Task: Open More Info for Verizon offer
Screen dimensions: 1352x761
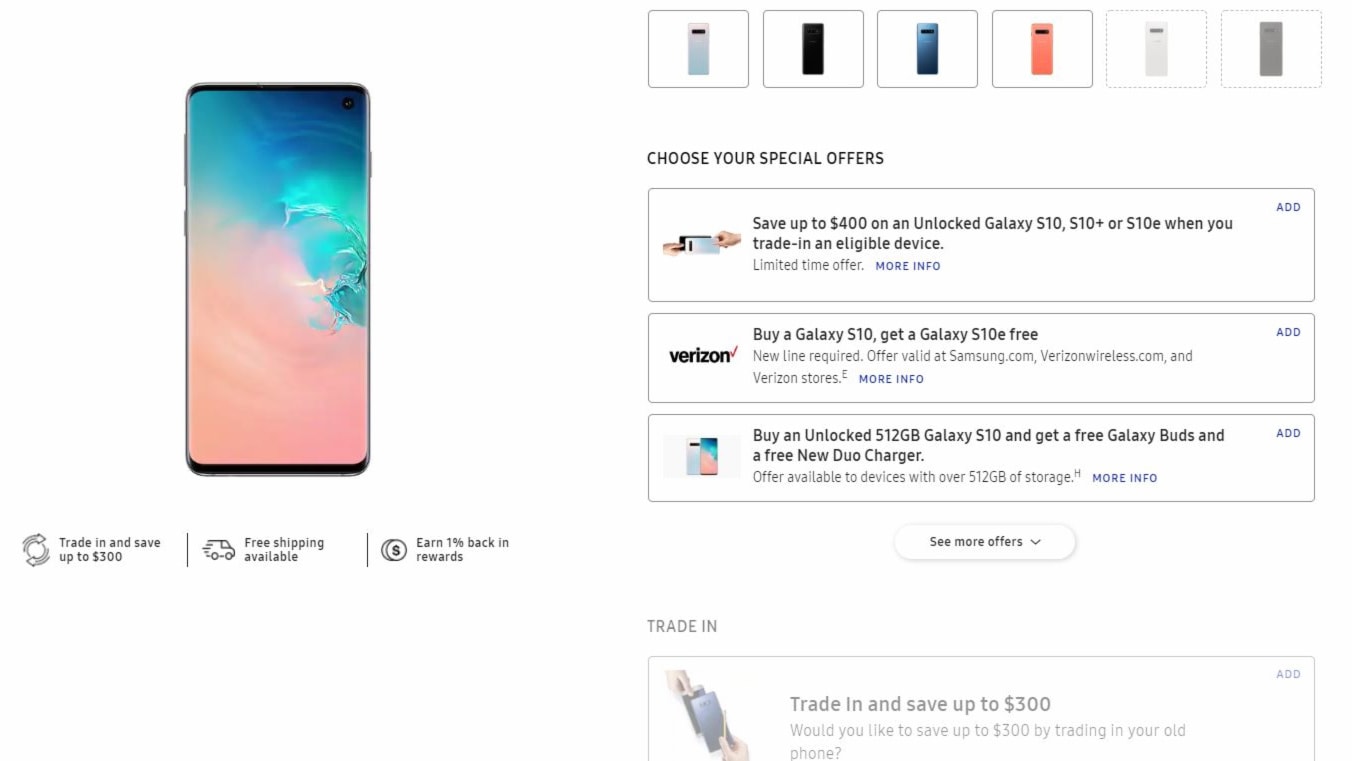Action: click(x=891, y=379)
